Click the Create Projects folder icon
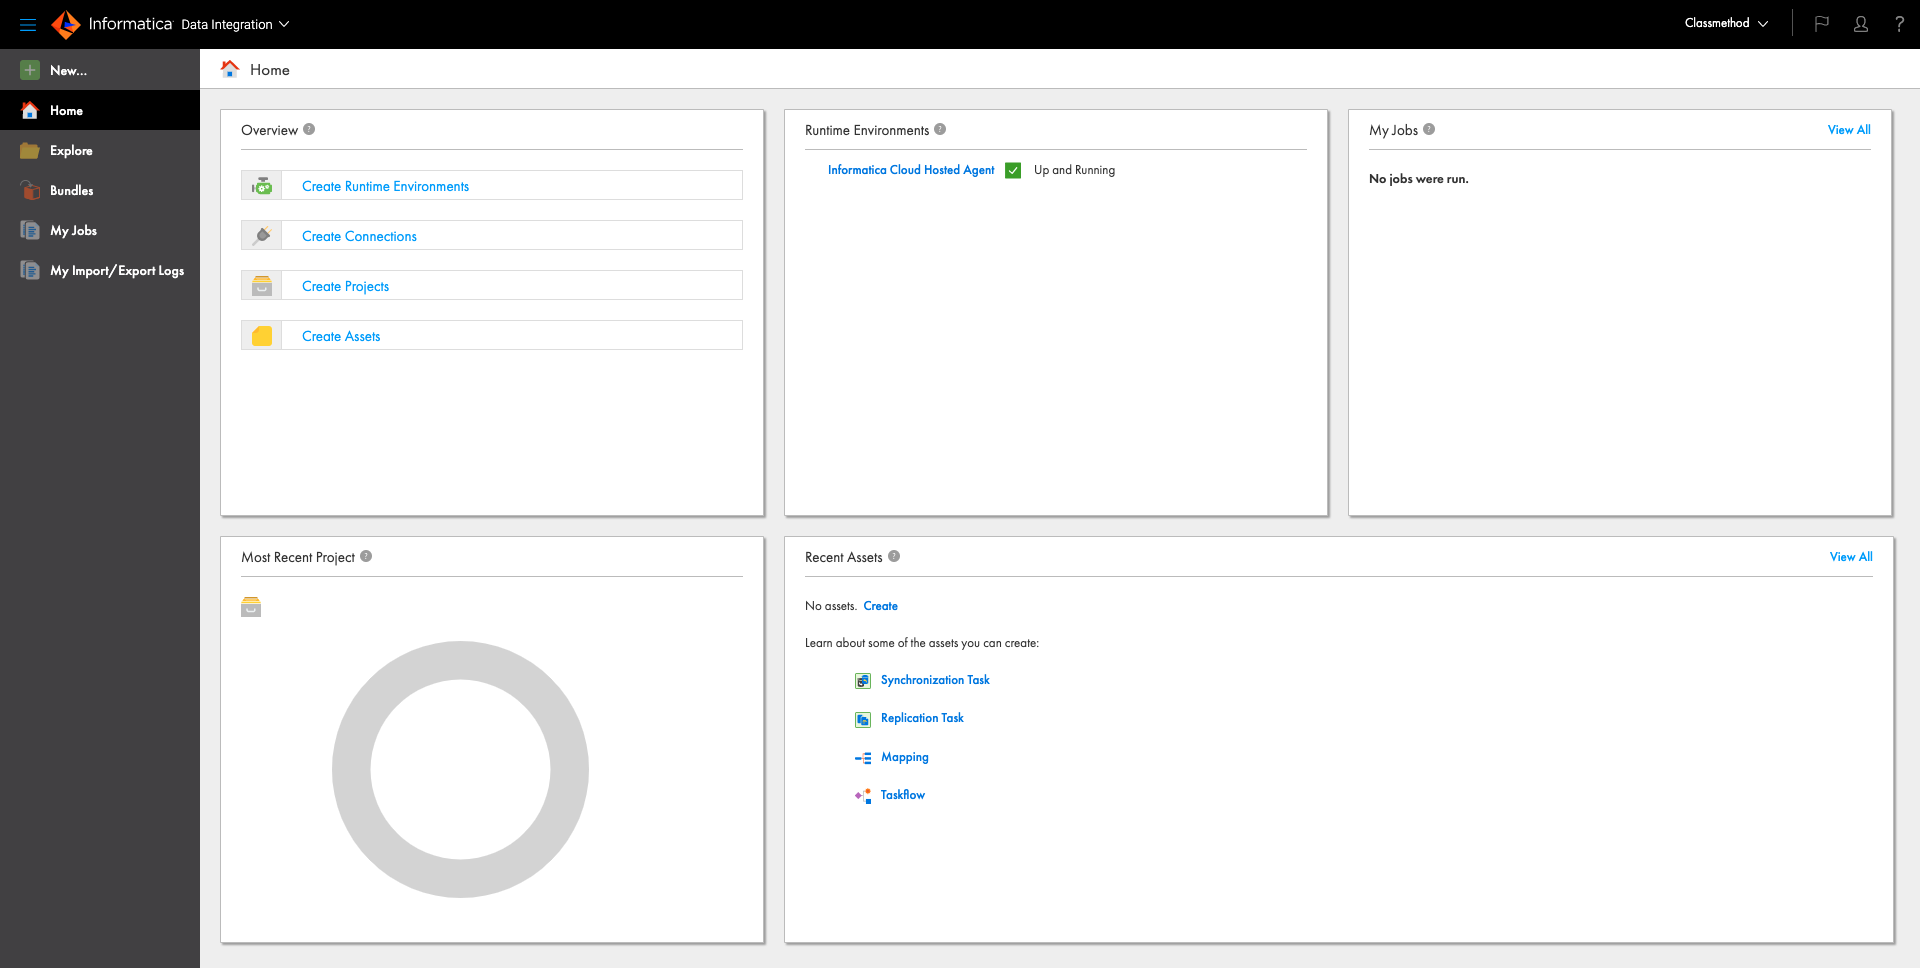Image resolution: width=1920 pixels, height=968 pixels. (261, 285)
